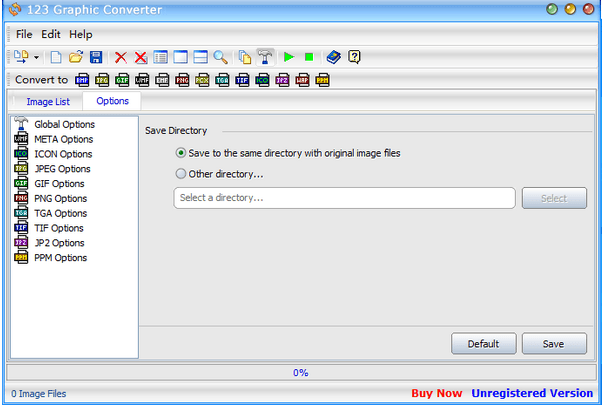The width and height of the screenshot is (613, 410).
Task: Convert to PPM format icon
Action: (x=322, y=80)
